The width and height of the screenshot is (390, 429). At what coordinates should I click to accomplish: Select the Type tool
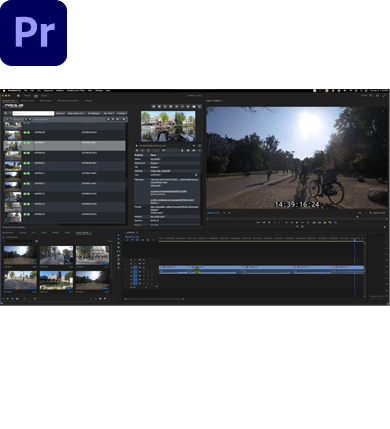click(119, 268)
